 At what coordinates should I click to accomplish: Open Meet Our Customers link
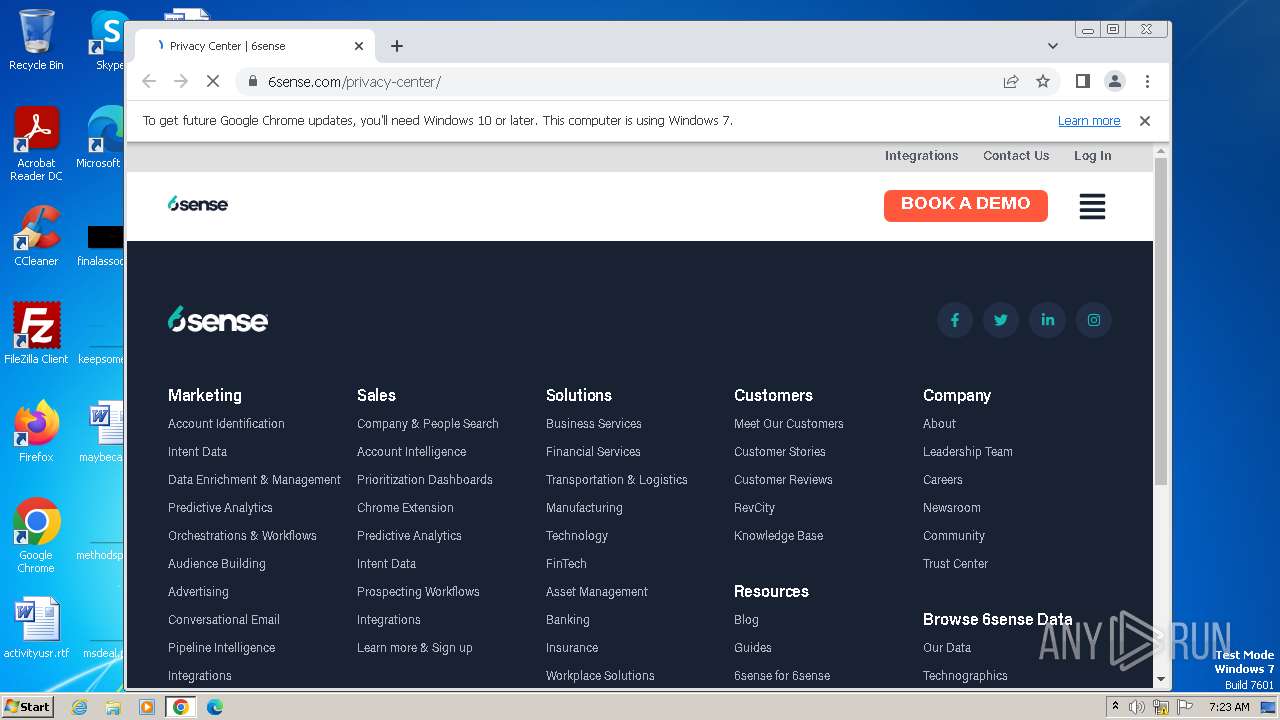click(789, 424)
